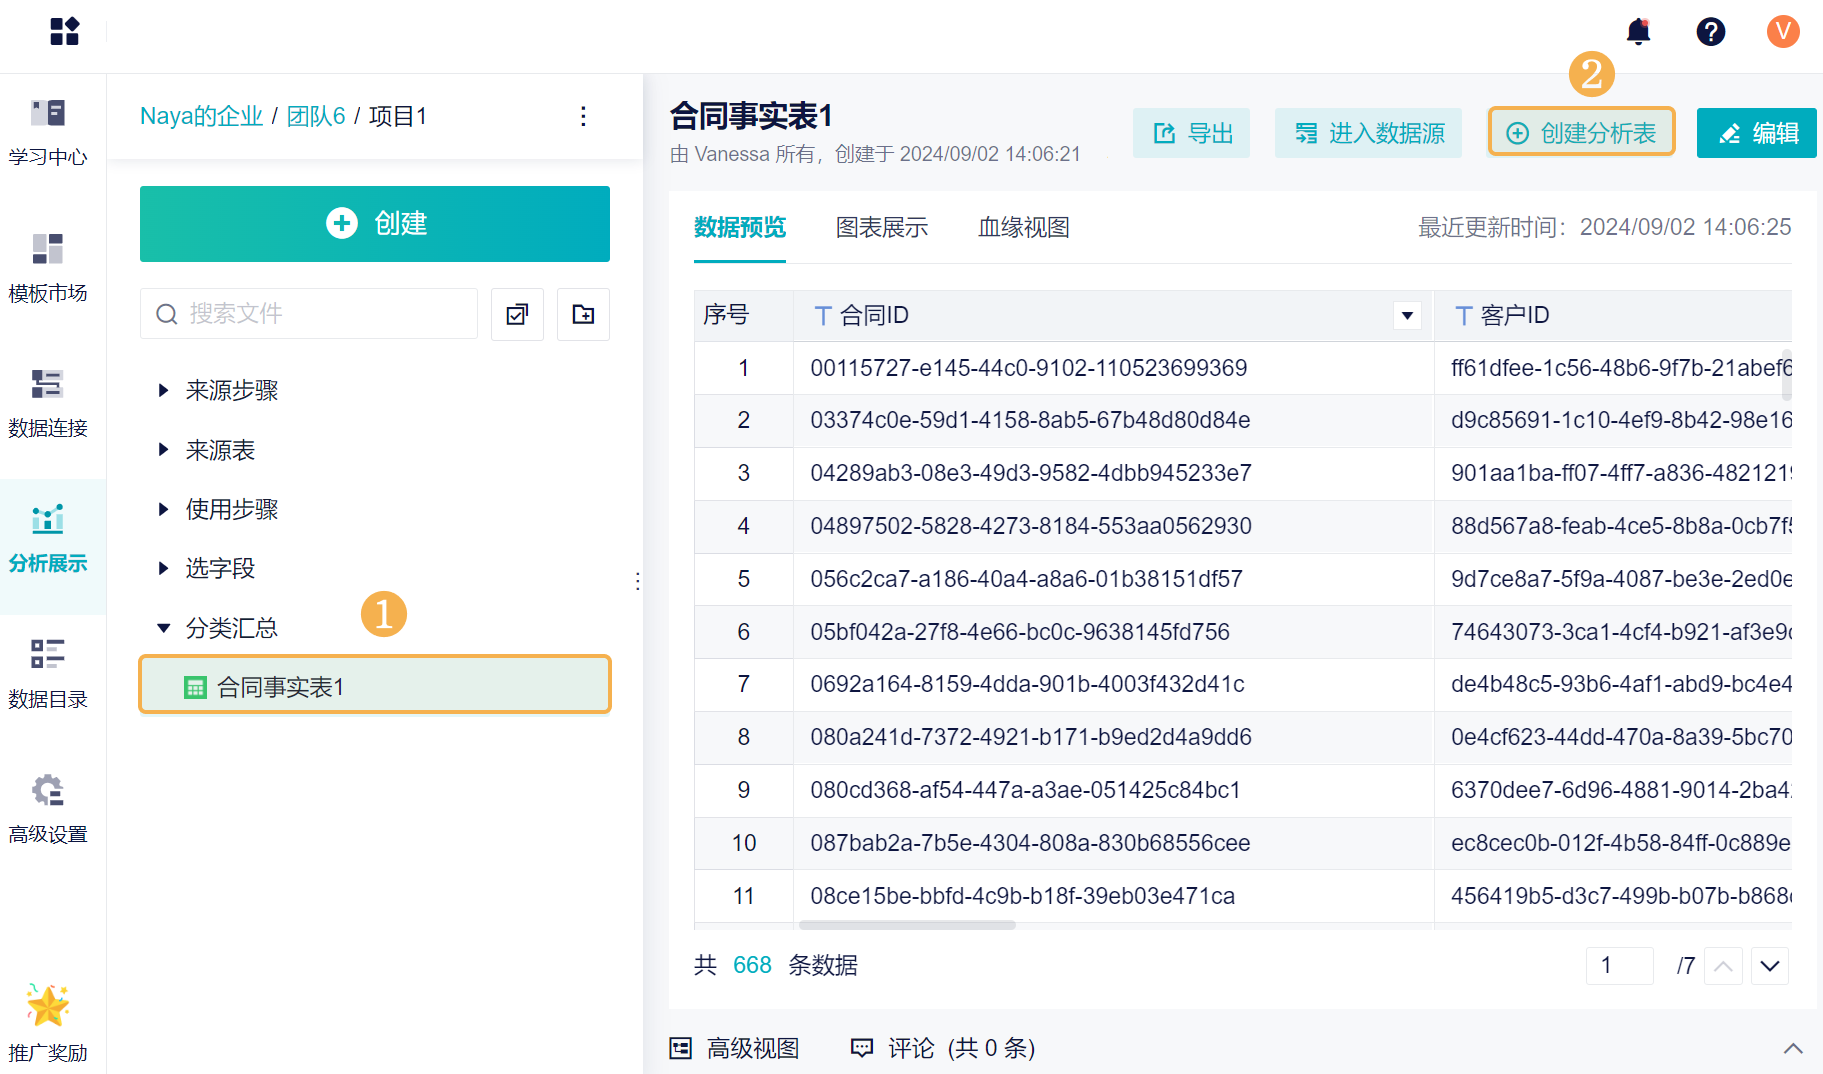Viewport: 1823px width, 1074px height.
Task: Click the 导出 button
Action: 1191,133
